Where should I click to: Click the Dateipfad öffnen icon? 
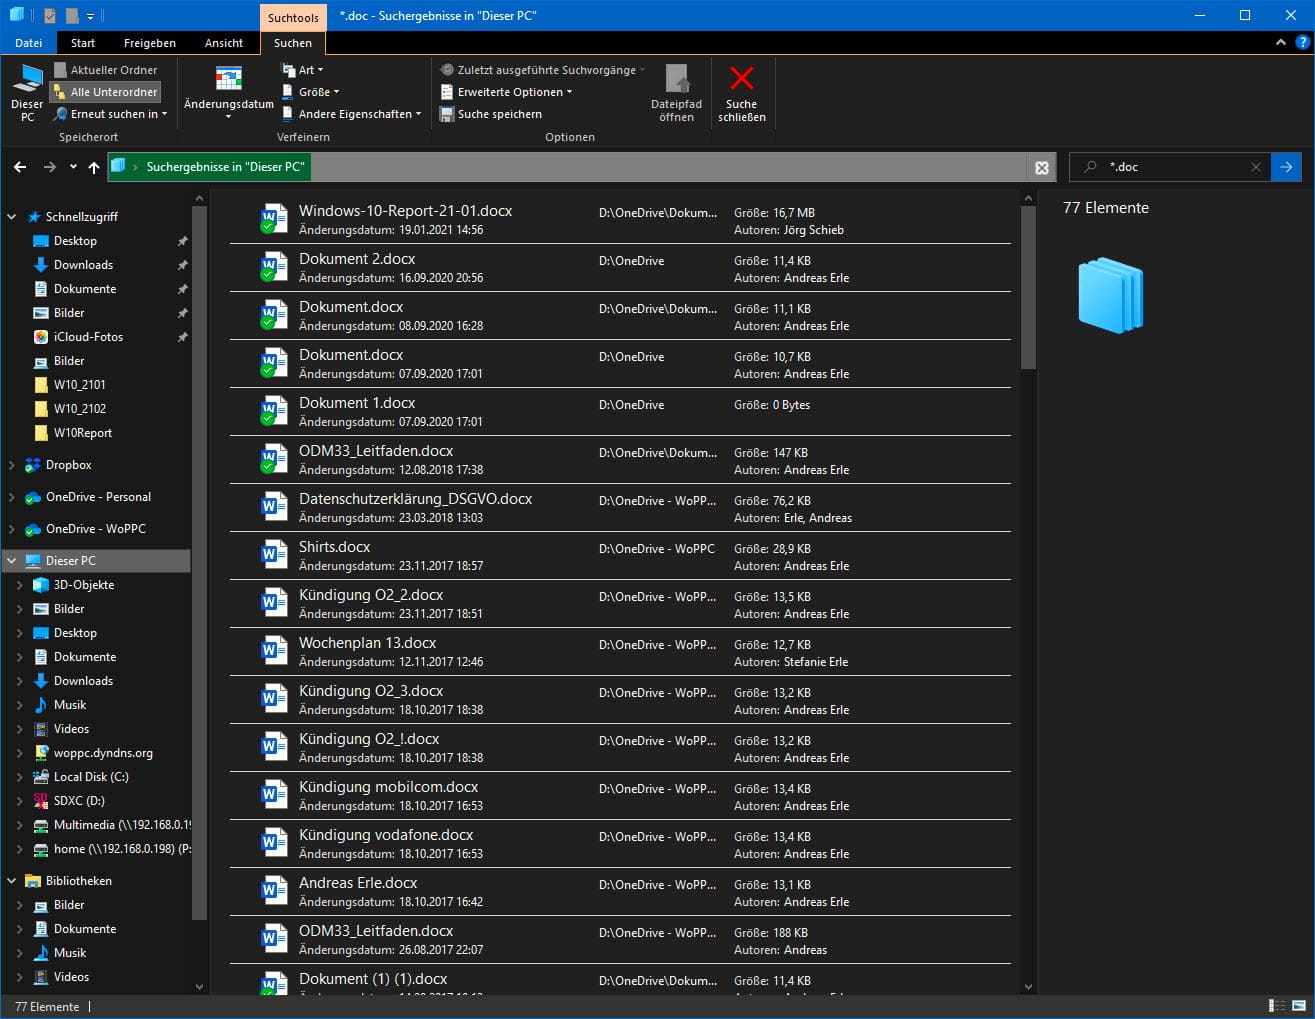tap(676, 79)
